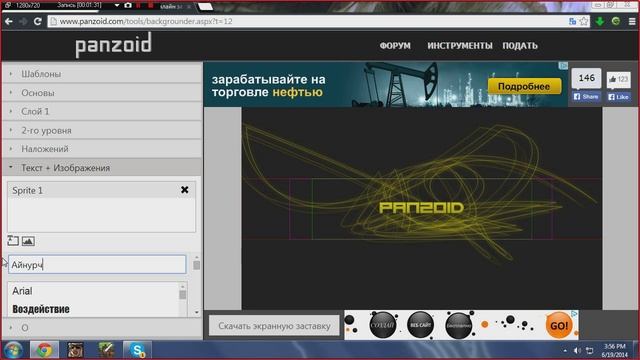Expand the Наложений section

102,149
